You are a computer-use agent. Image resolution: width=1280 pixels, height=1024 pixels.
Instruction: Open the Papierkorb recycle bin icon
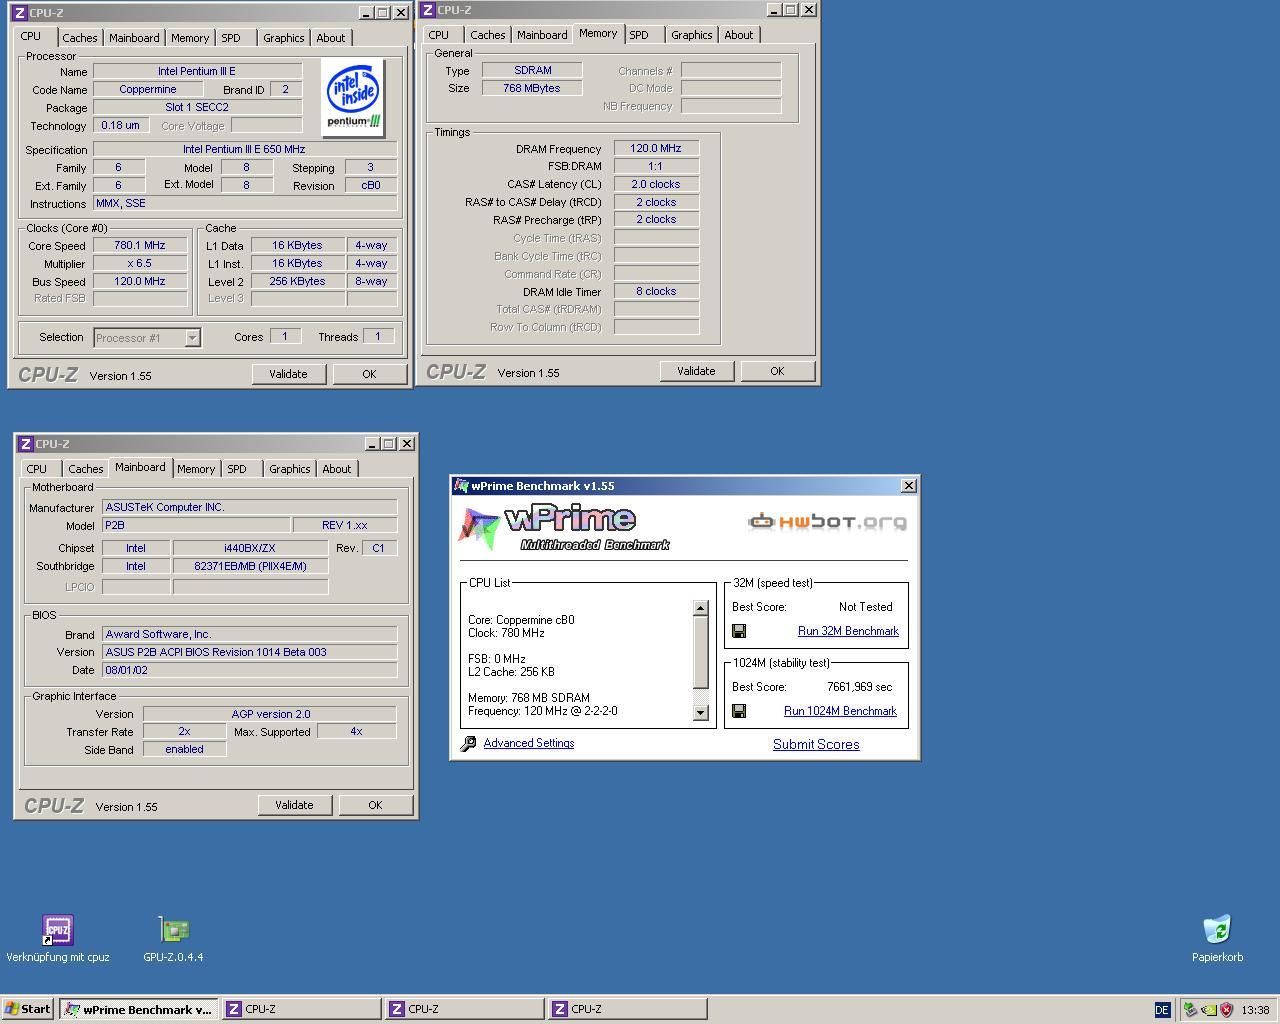pos(1217,929)
